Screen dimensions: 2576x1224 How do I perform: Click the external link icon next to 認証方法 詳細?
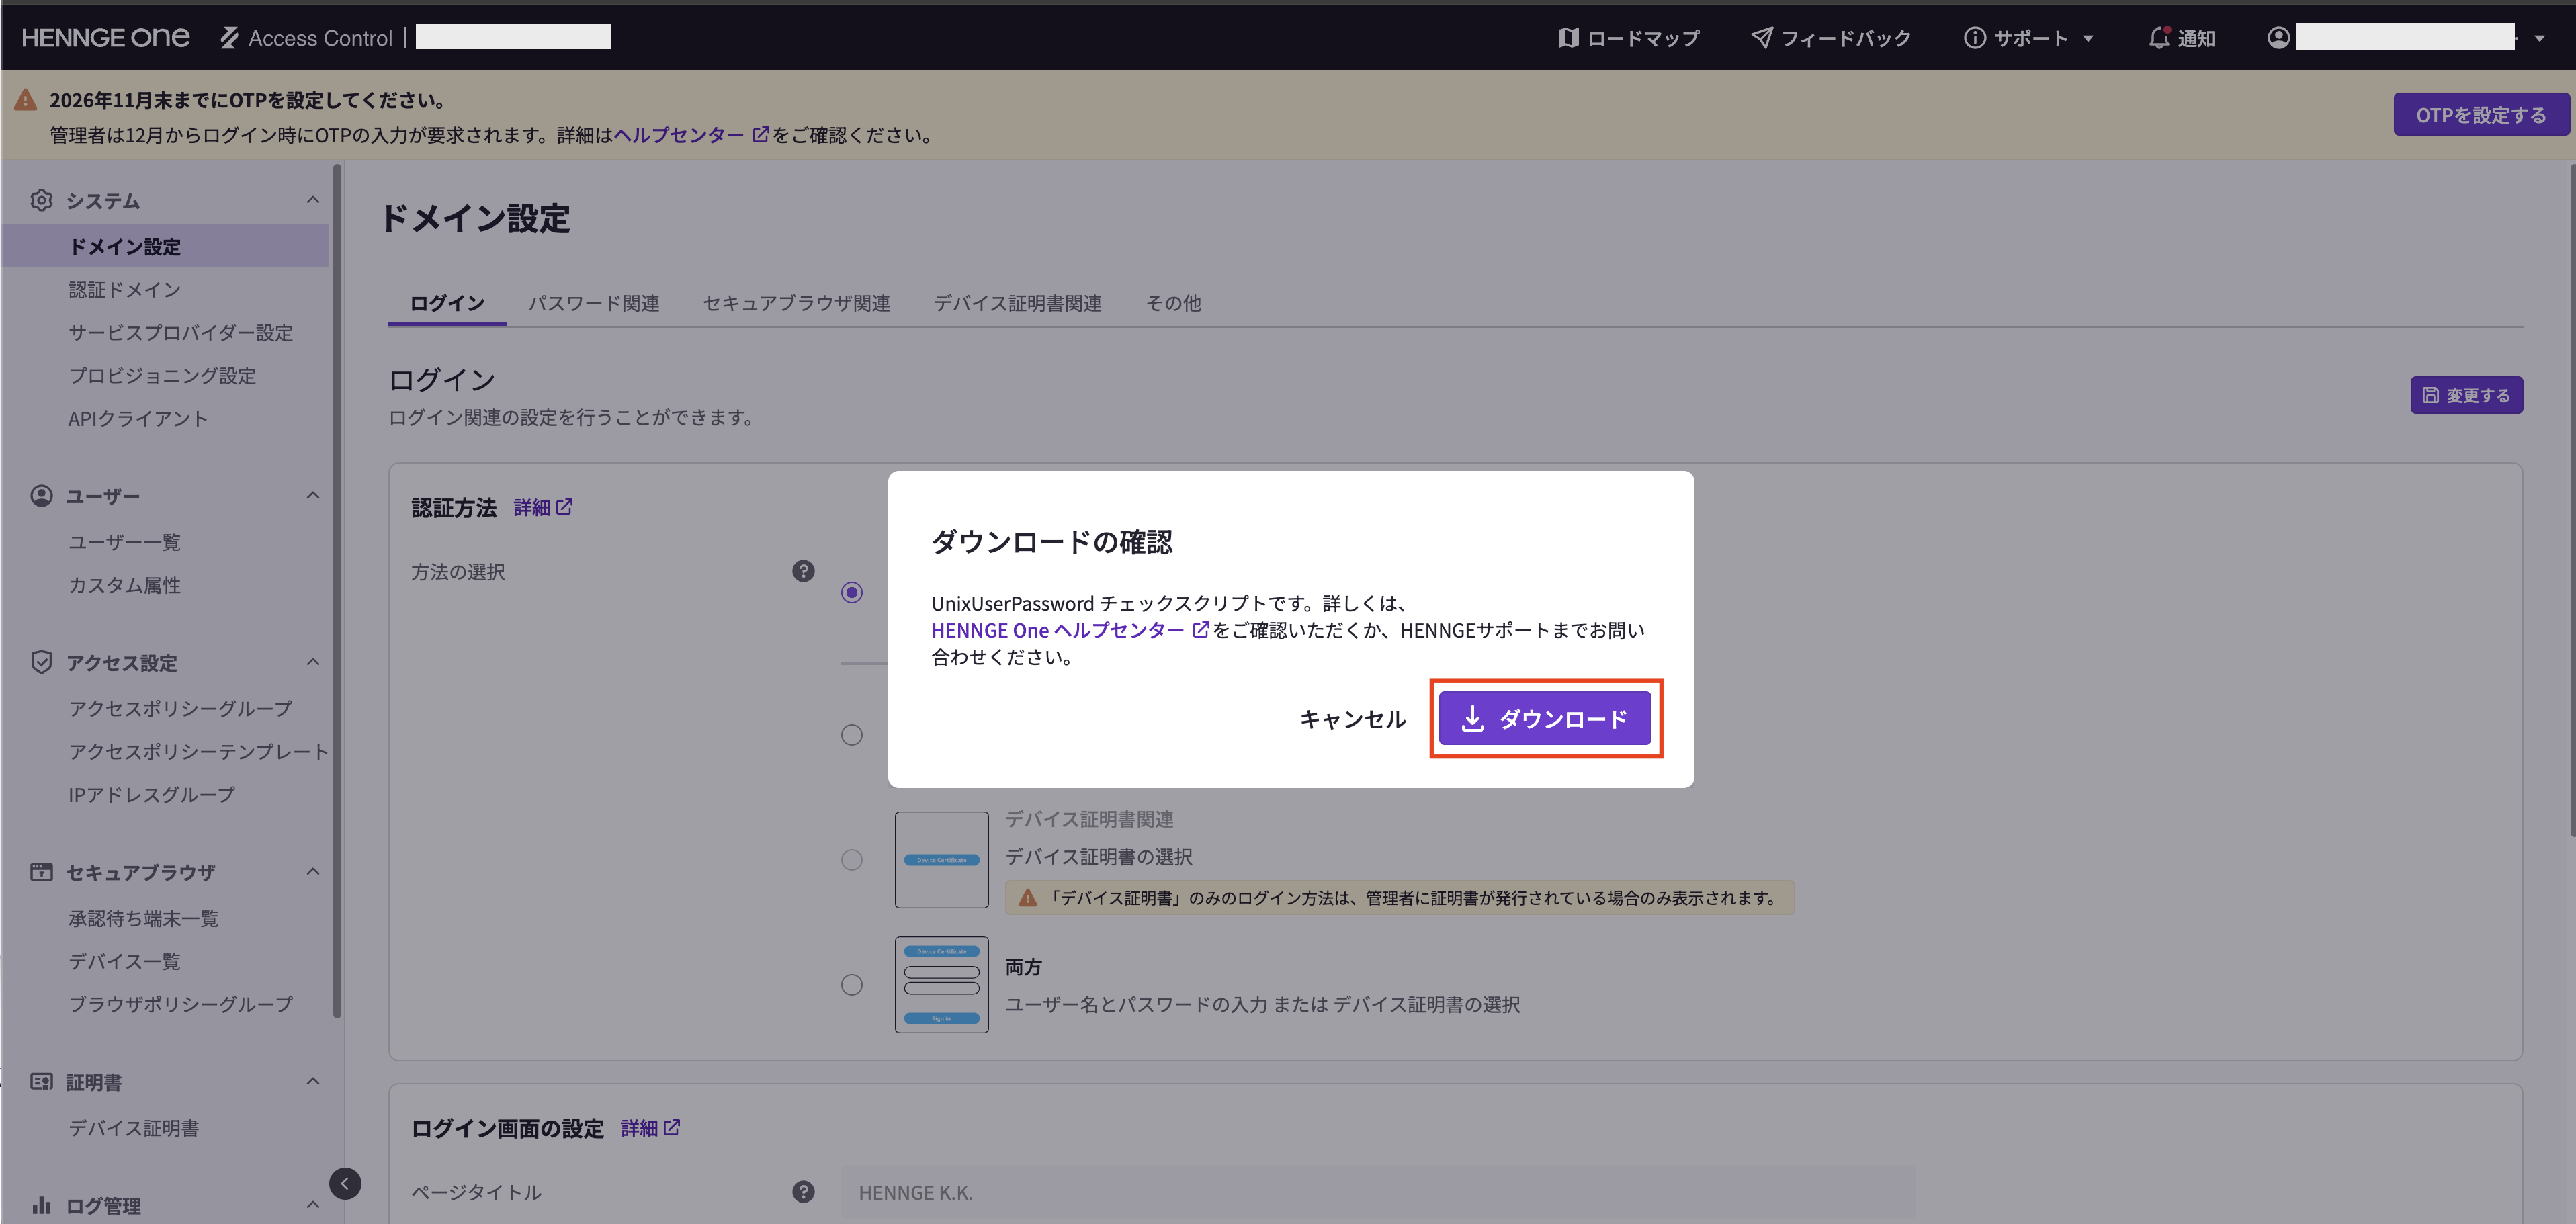(564, 507)
